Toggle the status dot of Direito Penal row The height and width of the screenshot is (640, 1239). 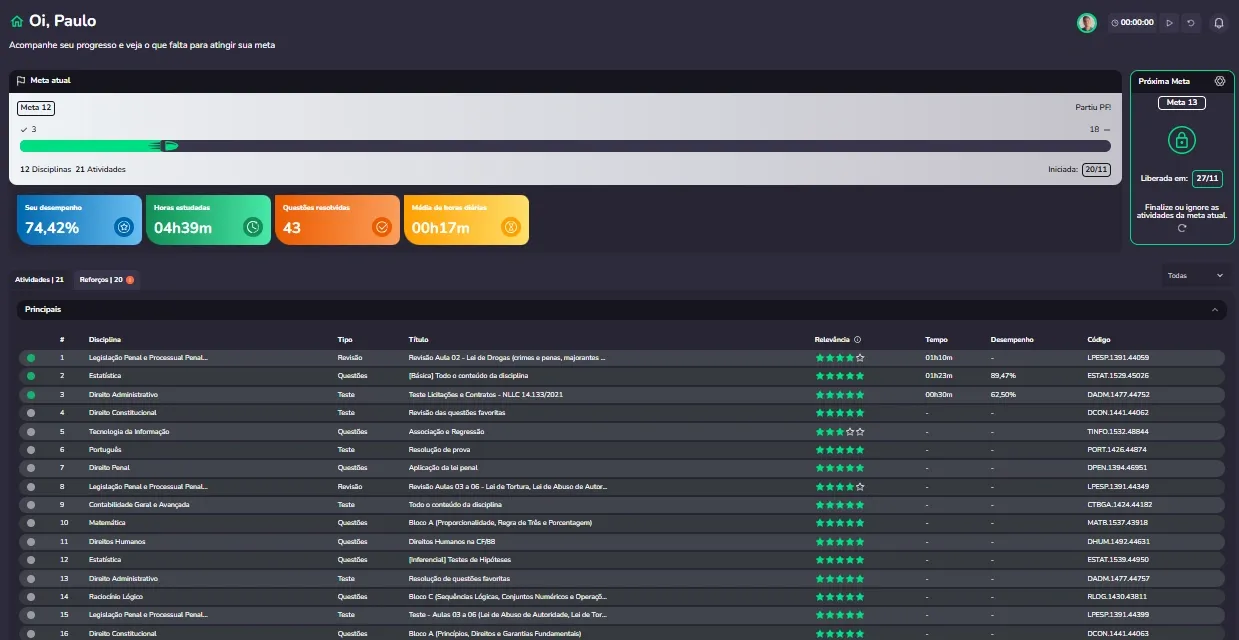[31, 467]
